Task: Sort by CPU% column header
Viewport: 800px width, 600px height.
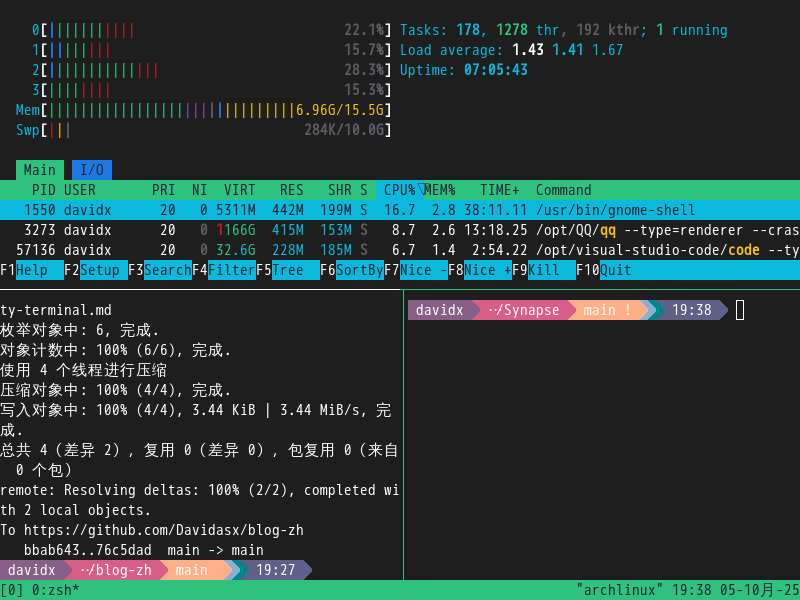Action: click(x=399, y=190)
